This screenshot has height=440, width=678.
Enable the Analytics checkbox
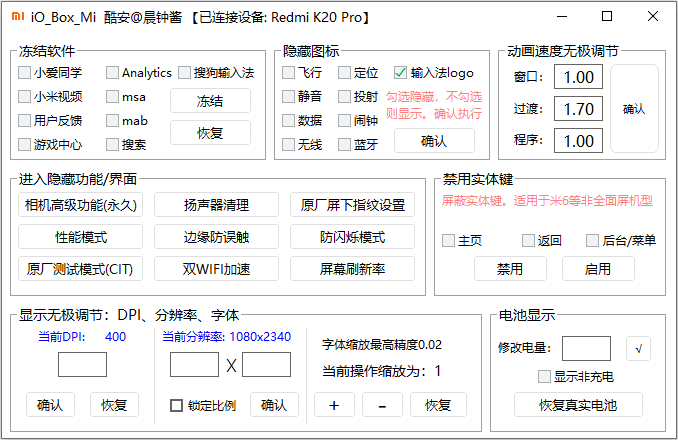click(x=112, y=72)
